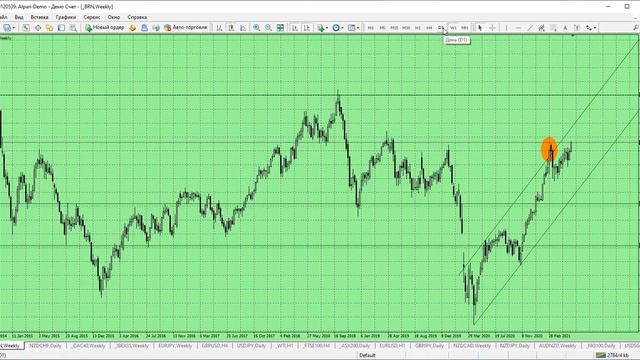640x360 pixels.
Task: Open the Вставка menu
Action: click(39, 17)
